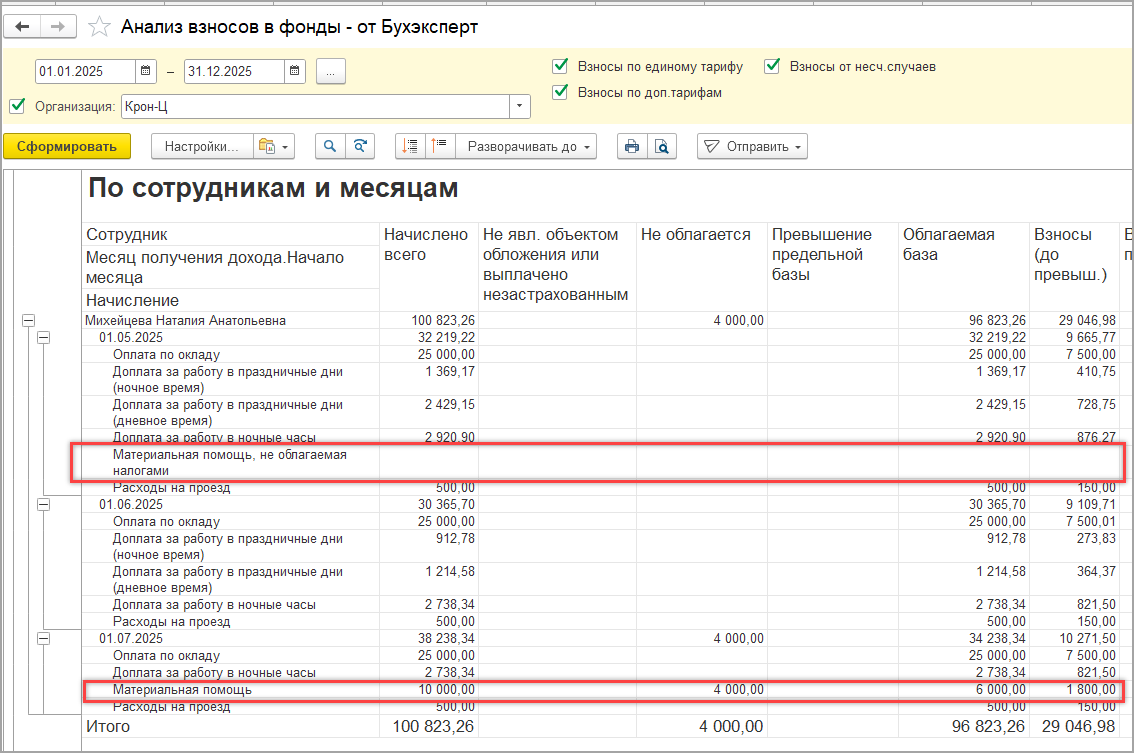Open period selection ellipsis button
Viewport: 1134px width, 753px height.
click(331, 71)
